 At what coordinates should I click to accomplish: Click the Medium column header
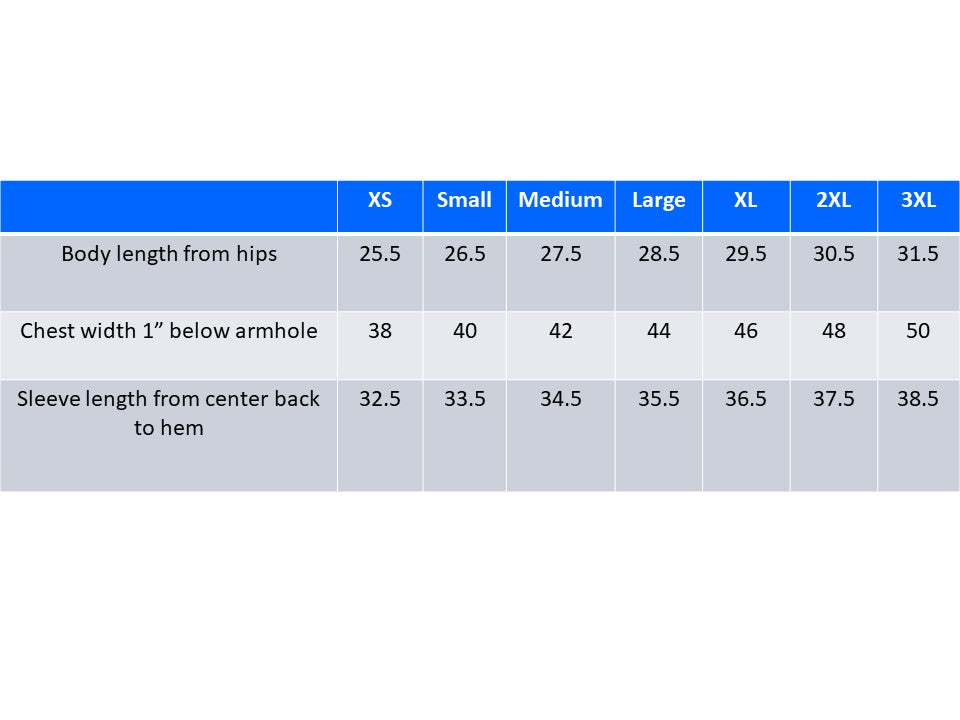click(560, 200)
